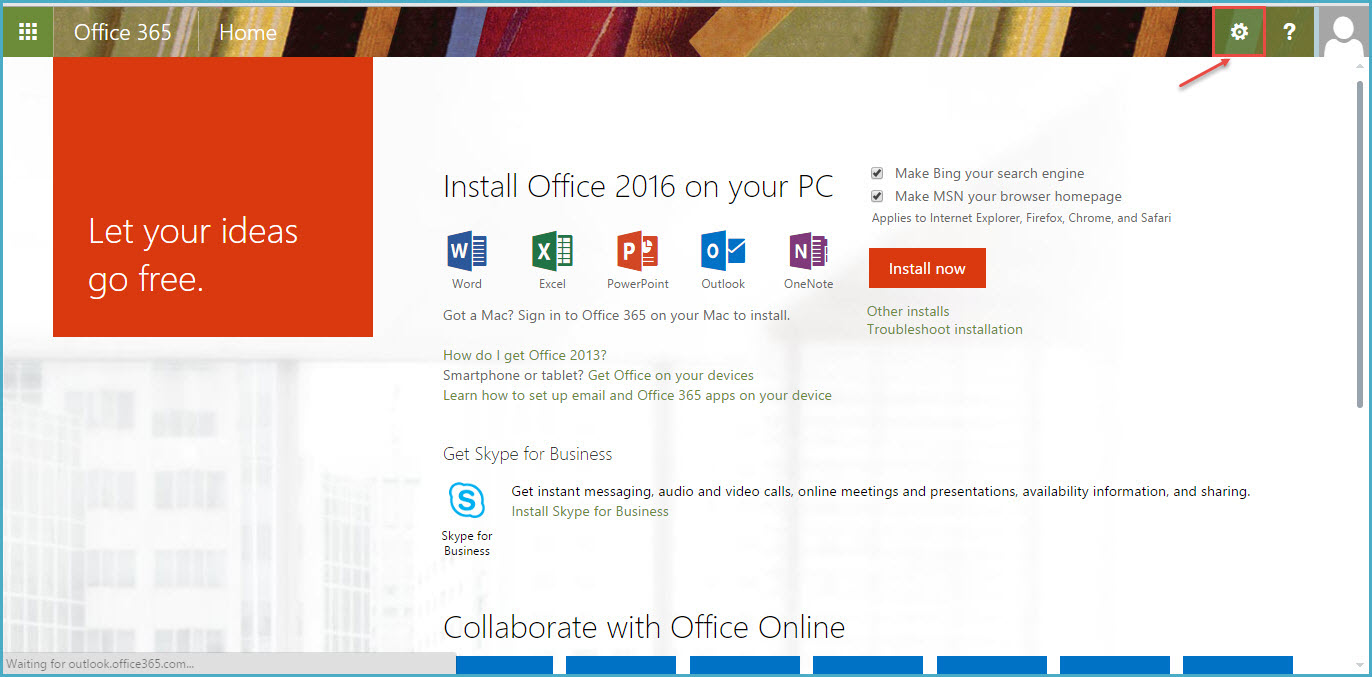
Task: Open the Settings gear icon
Action: [x=1239, y=32]
